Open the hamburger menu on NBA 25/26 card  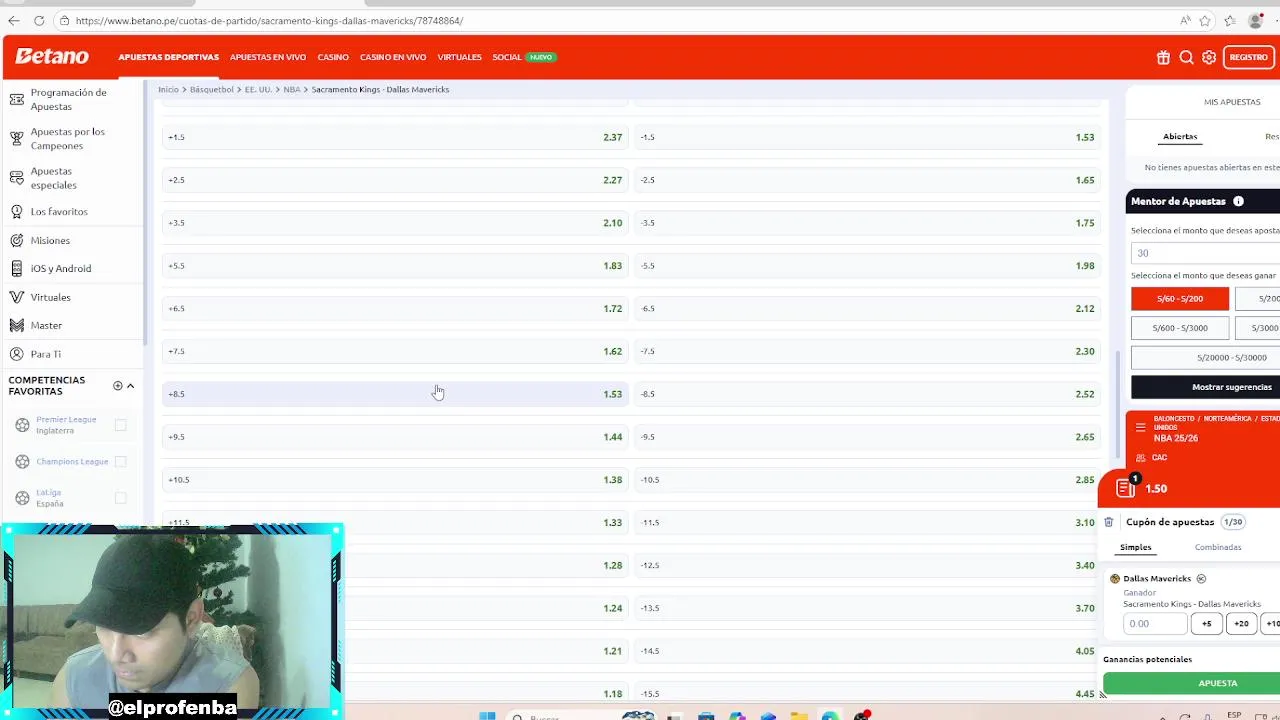click(x=1140, y=428)
